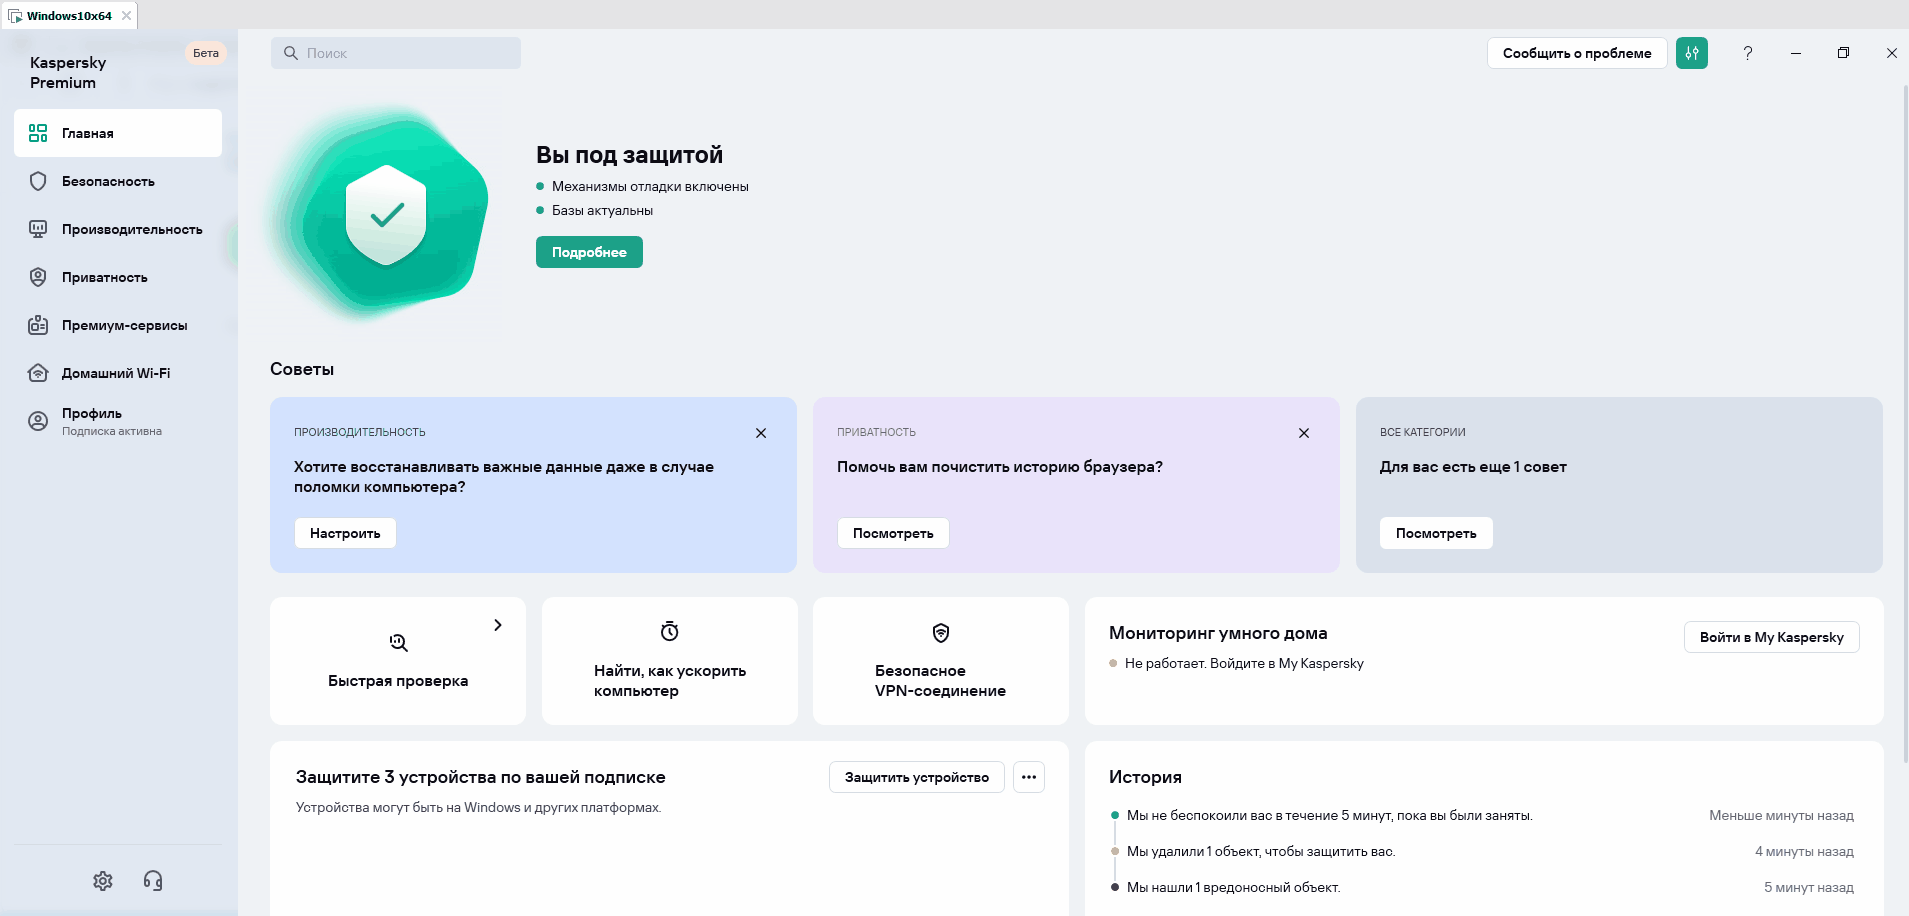Click Посмотреть on all categories card

1436,533
